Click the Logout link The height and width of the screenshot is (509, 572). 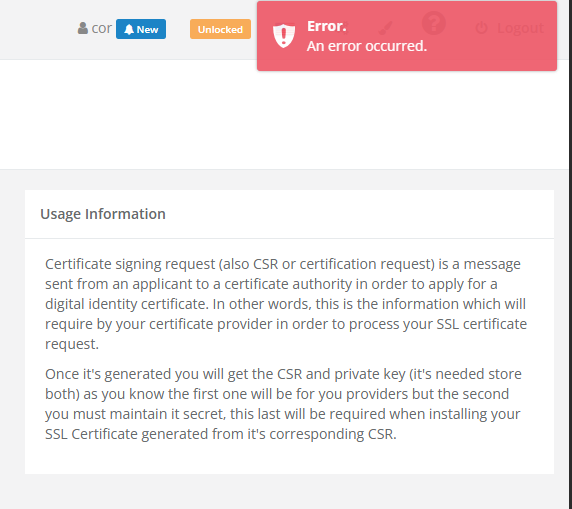pos(521,28)
